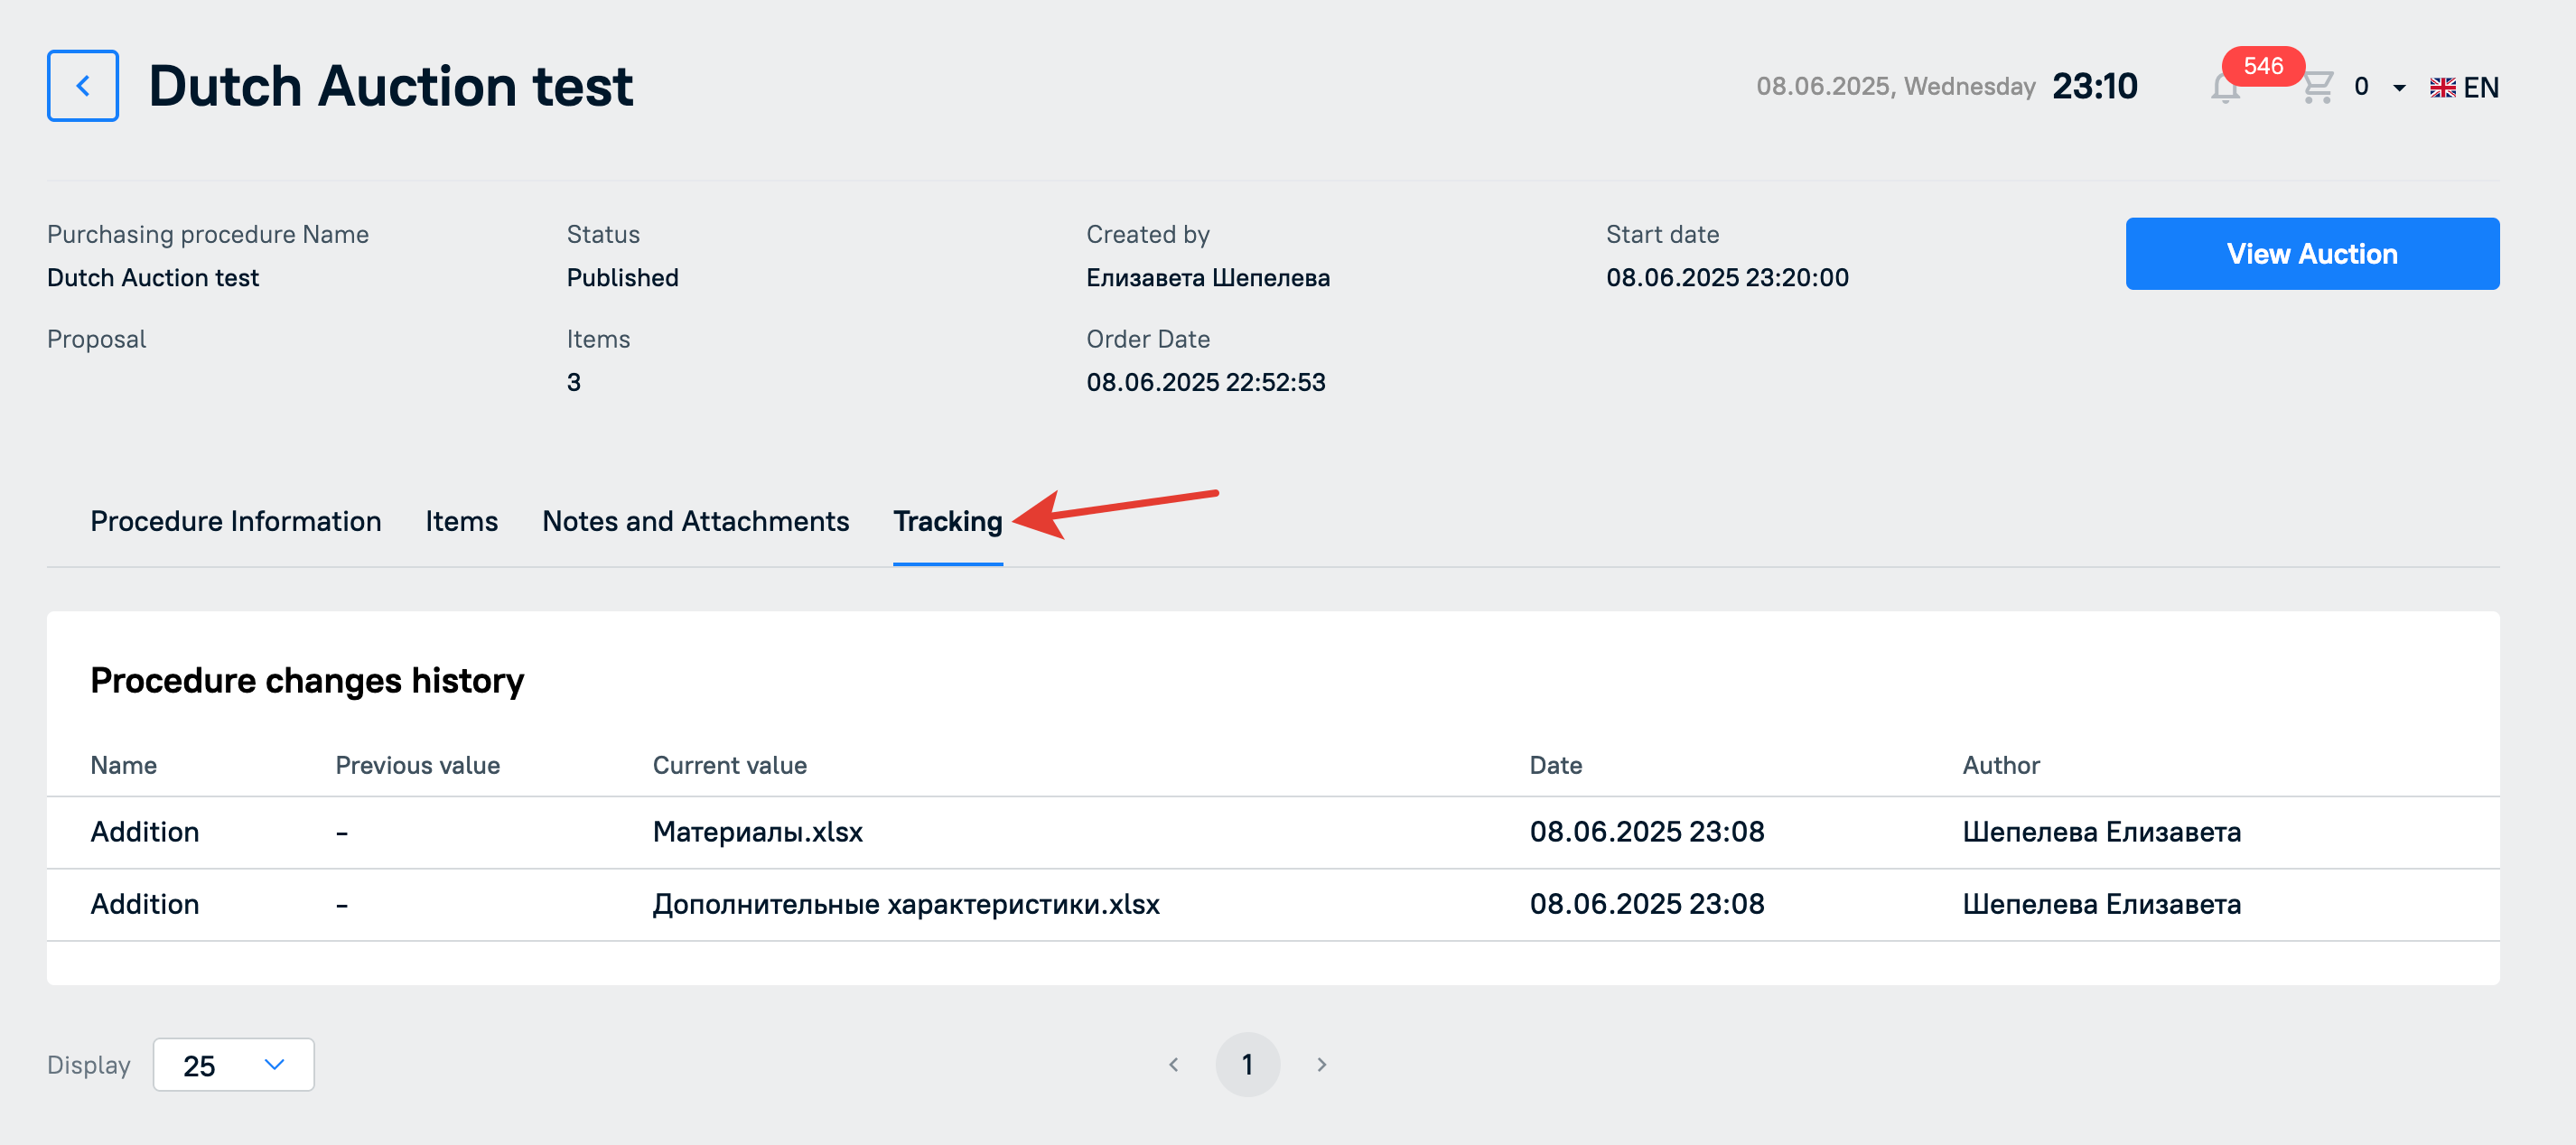Viewport: 2576px width, 1145px height.
Task: Open the shopping cart icon
Action: click(x=2317, y=87)
